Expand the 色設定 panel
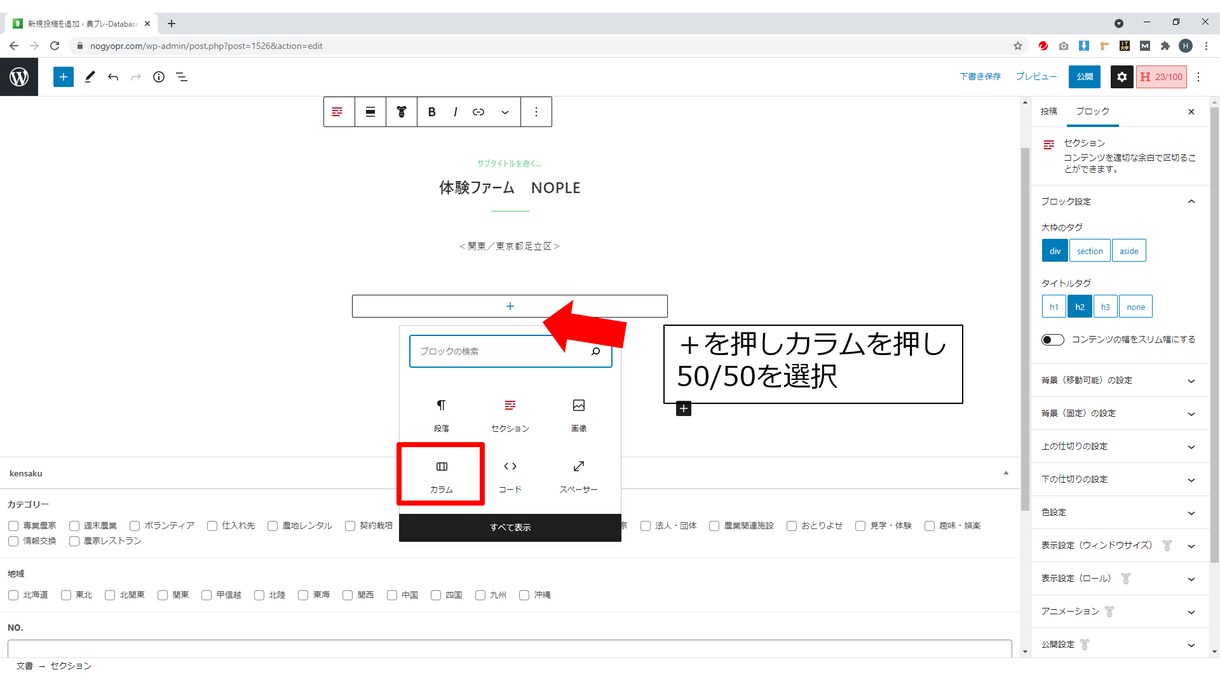The image size is (1220, 686). coord(1119,512)
